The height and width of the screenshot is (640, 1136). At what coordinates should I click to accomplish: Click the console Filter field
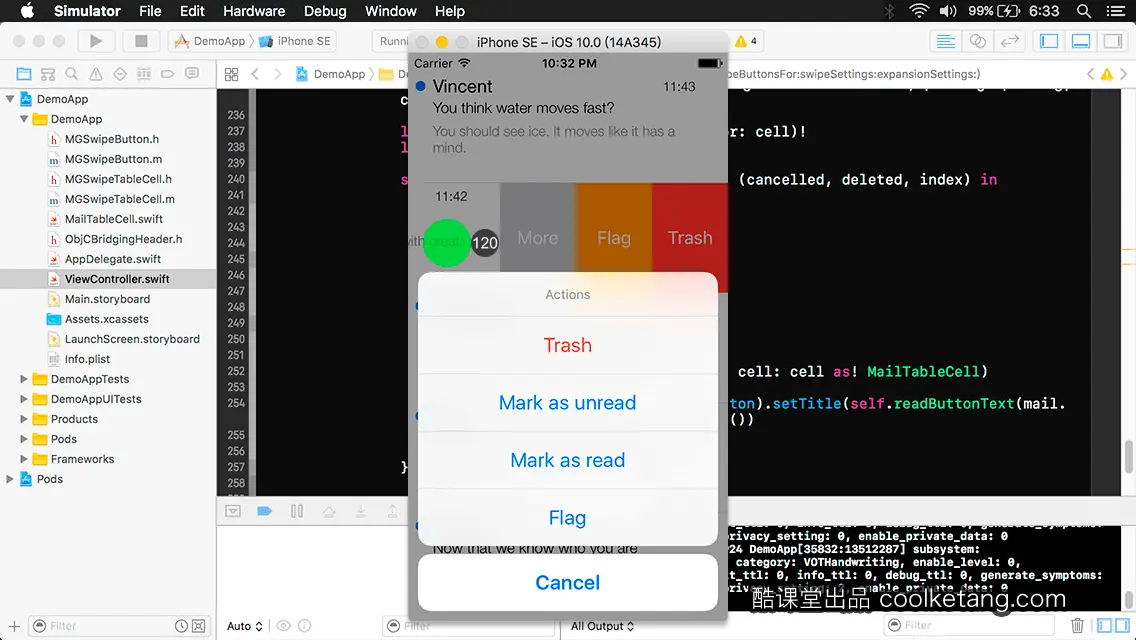tap(969, 625)
